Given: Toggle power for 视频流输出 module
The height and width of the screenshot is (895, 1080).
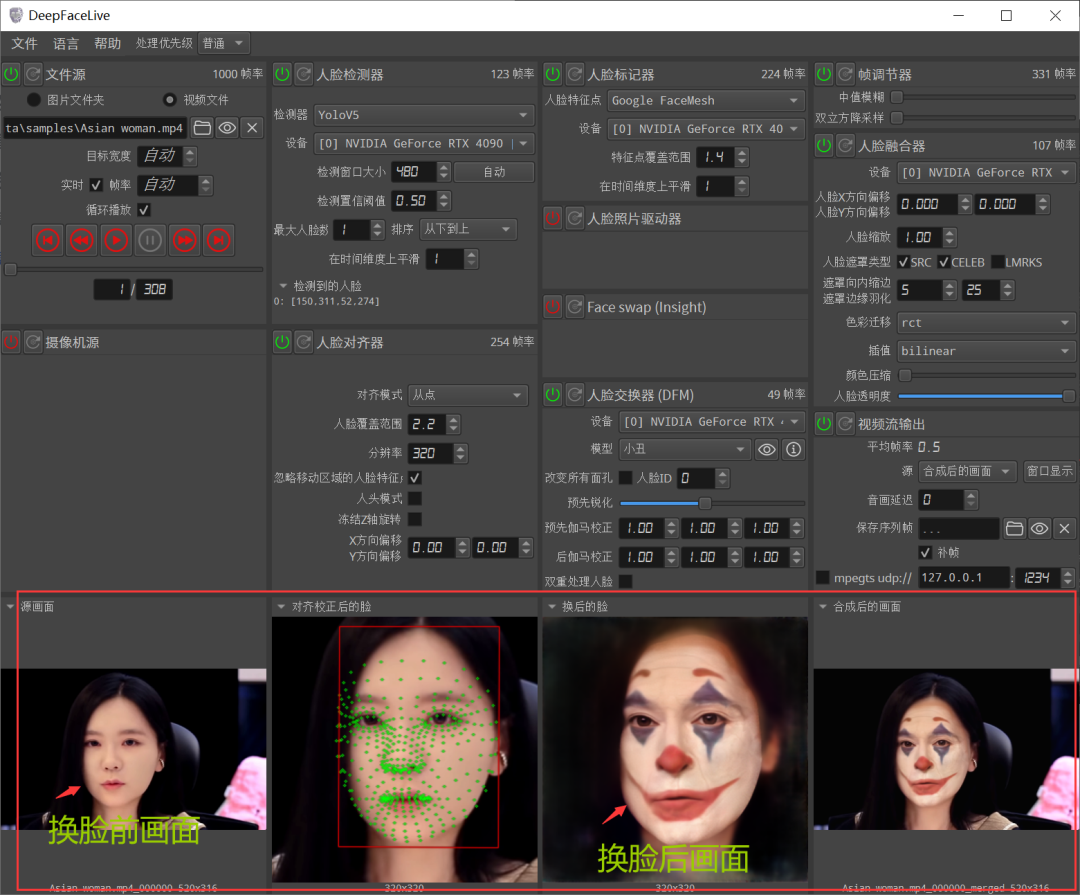Looking at the screenshot, I should click(824, 424).
